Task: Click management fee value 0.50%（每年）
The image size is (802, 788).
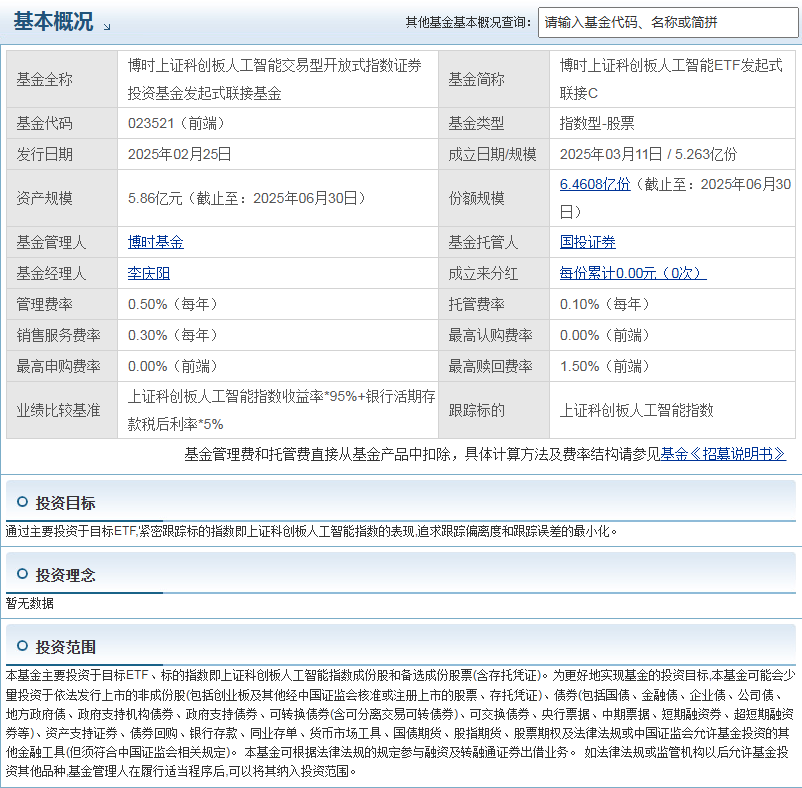Action: 173,304
